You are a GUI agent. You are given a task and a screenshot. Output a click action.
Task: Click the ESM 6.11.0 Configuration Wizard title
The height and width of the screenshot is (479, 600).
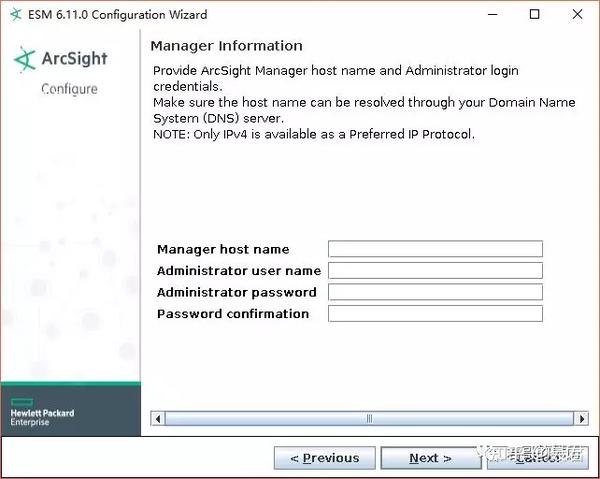click(x=118, y=14)
